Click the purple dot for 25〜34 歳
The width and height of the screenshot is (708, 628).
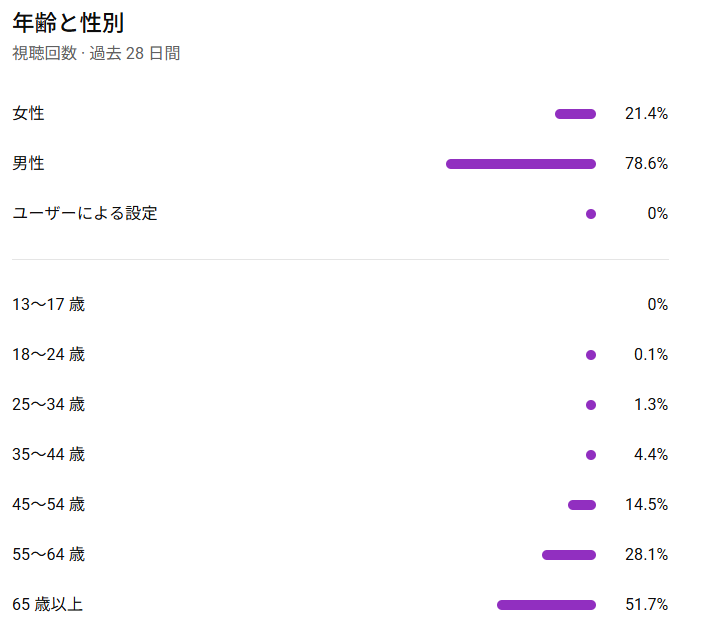(591, 405)
